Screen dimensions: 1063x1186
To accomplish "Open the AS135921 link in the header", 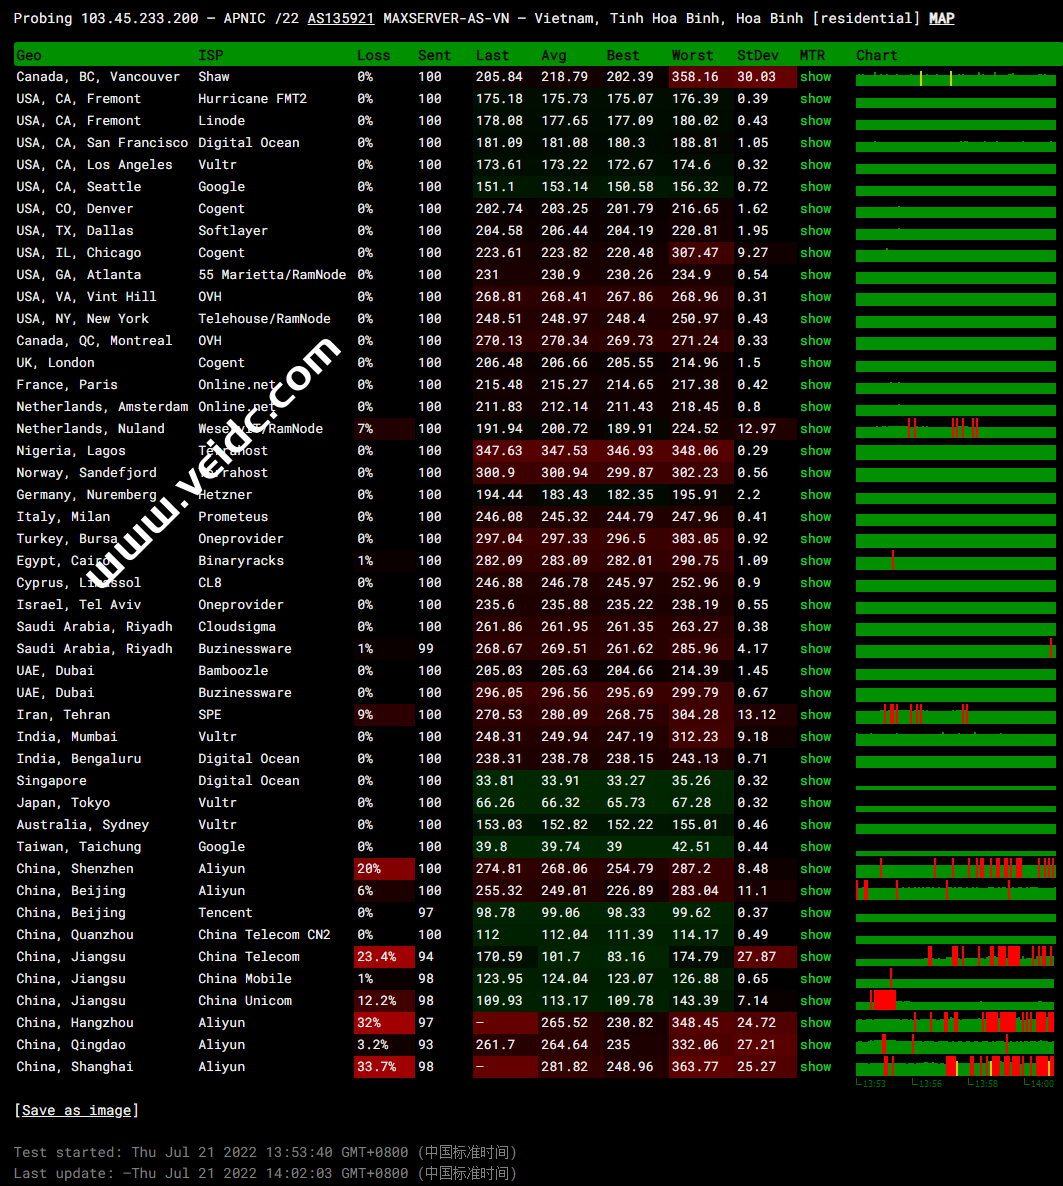I will click(x=340, y=18).
